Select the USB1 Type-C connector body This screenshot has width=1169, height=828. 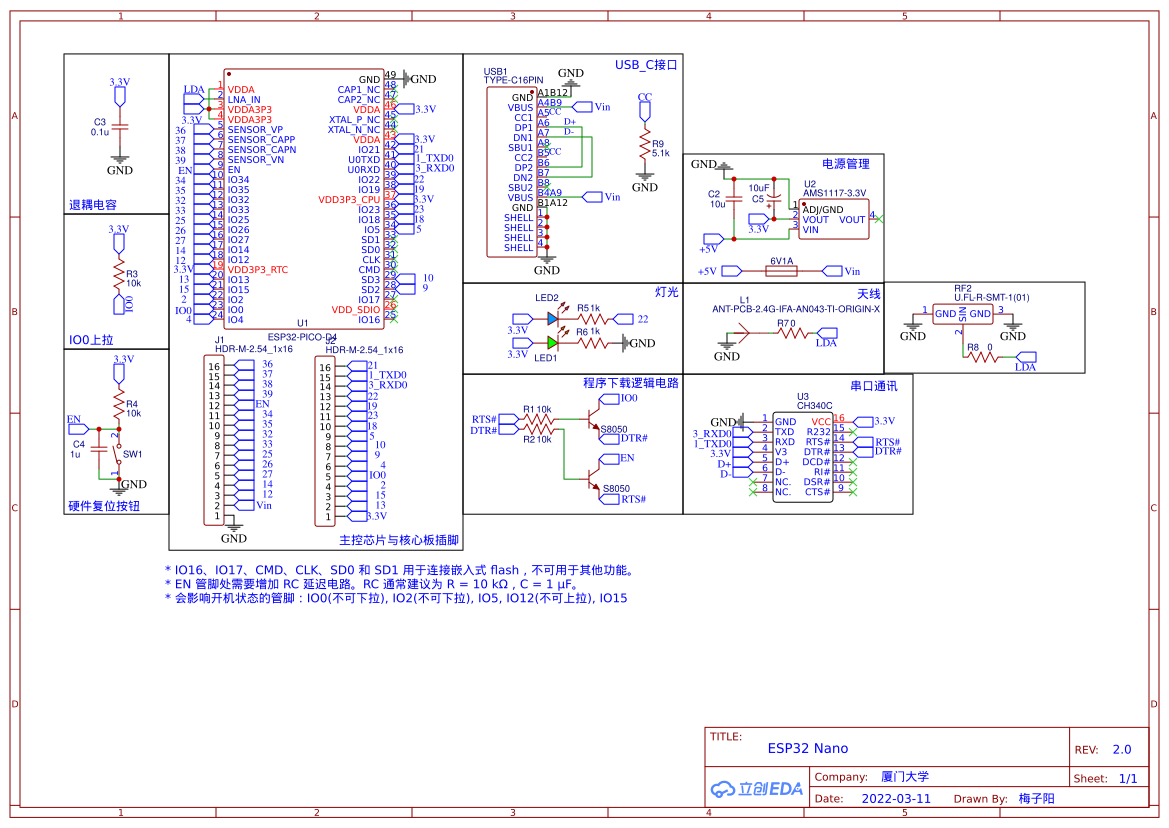(x=511, y=172)
